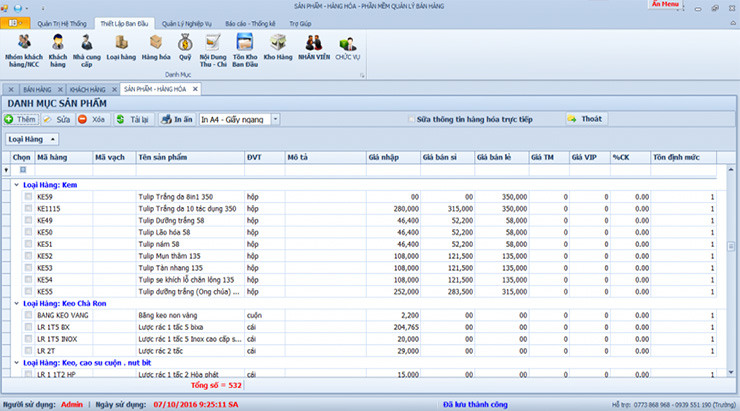The height and width of the screenshot is (411, 740).
Task: Click the Thêm add button
Action: coord(20,119)
